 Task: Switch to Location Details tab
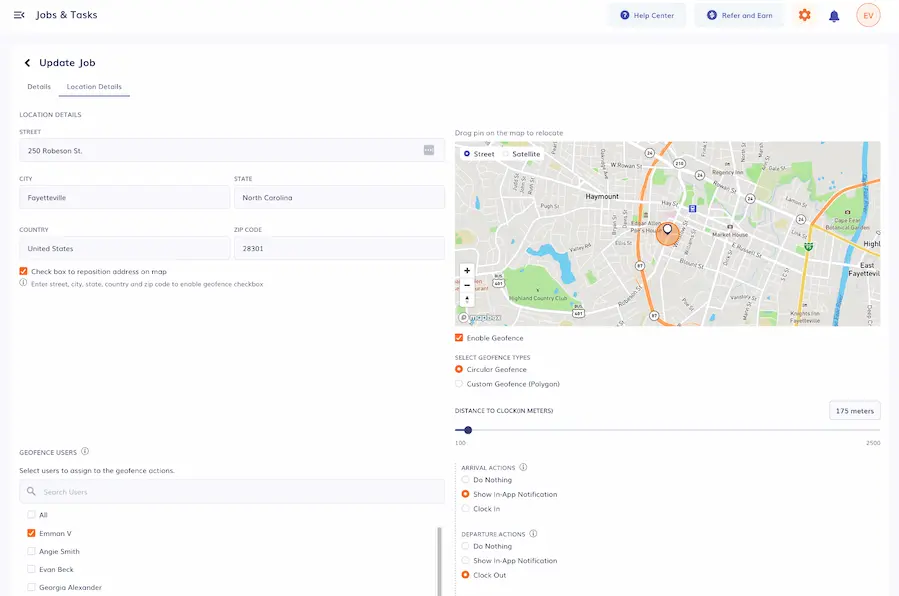coord(94,87)
